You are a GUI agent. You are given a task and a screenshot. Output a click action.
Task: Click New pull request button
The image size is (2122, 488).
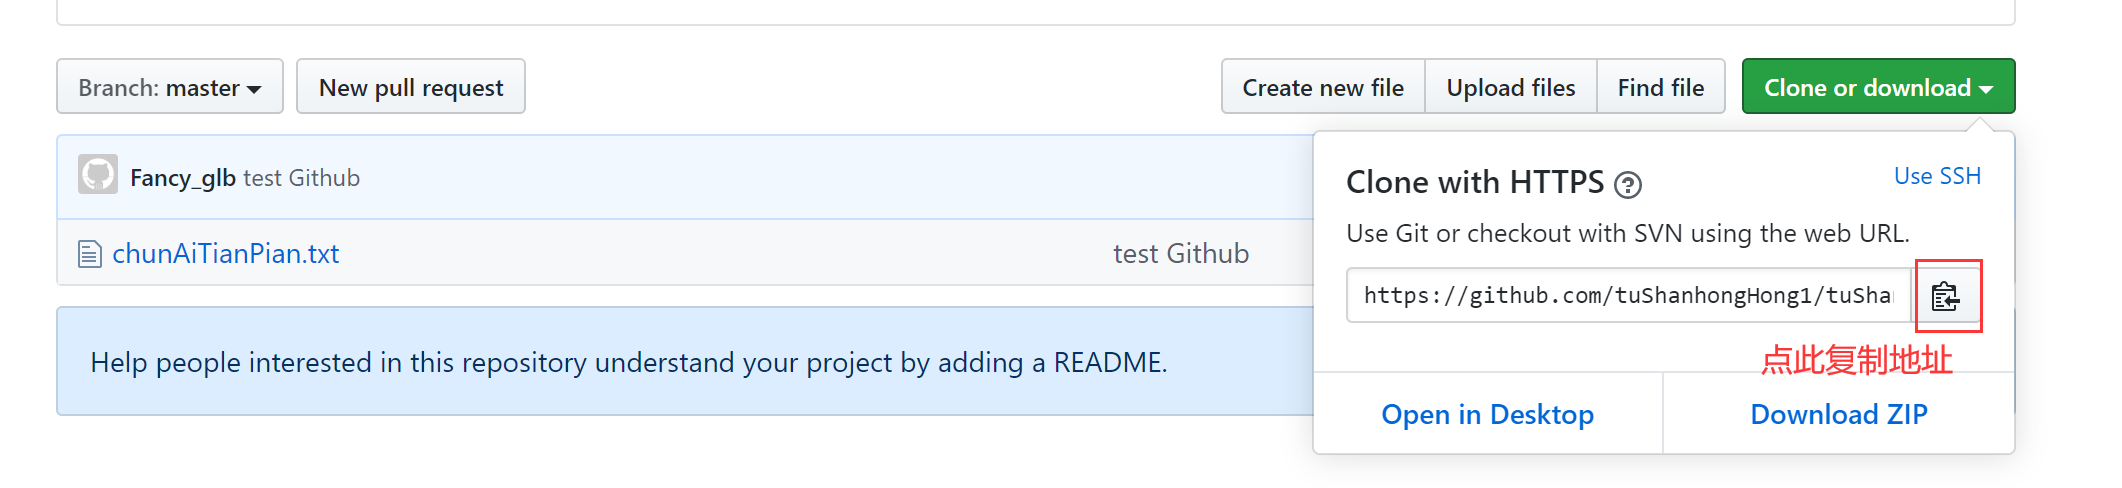tap(410, 88)
